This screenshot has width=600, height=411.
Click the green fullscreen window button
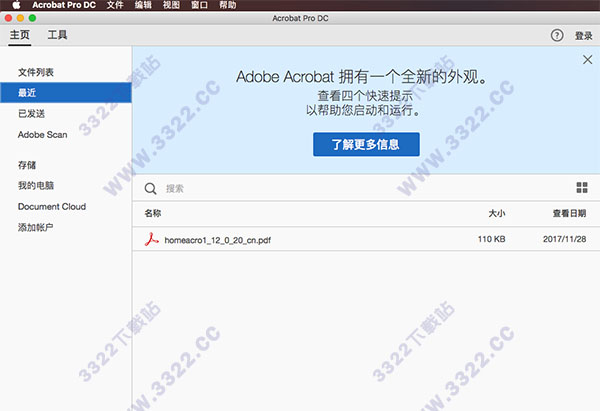coord(33,18)
